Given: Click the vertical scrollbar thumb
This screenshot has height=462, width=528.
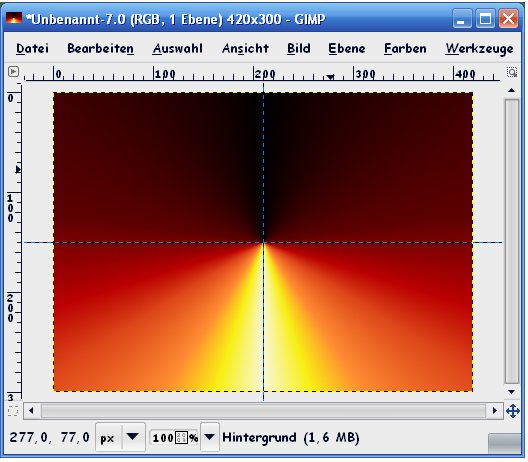Looking at the screenshot, I should point(512,241).
